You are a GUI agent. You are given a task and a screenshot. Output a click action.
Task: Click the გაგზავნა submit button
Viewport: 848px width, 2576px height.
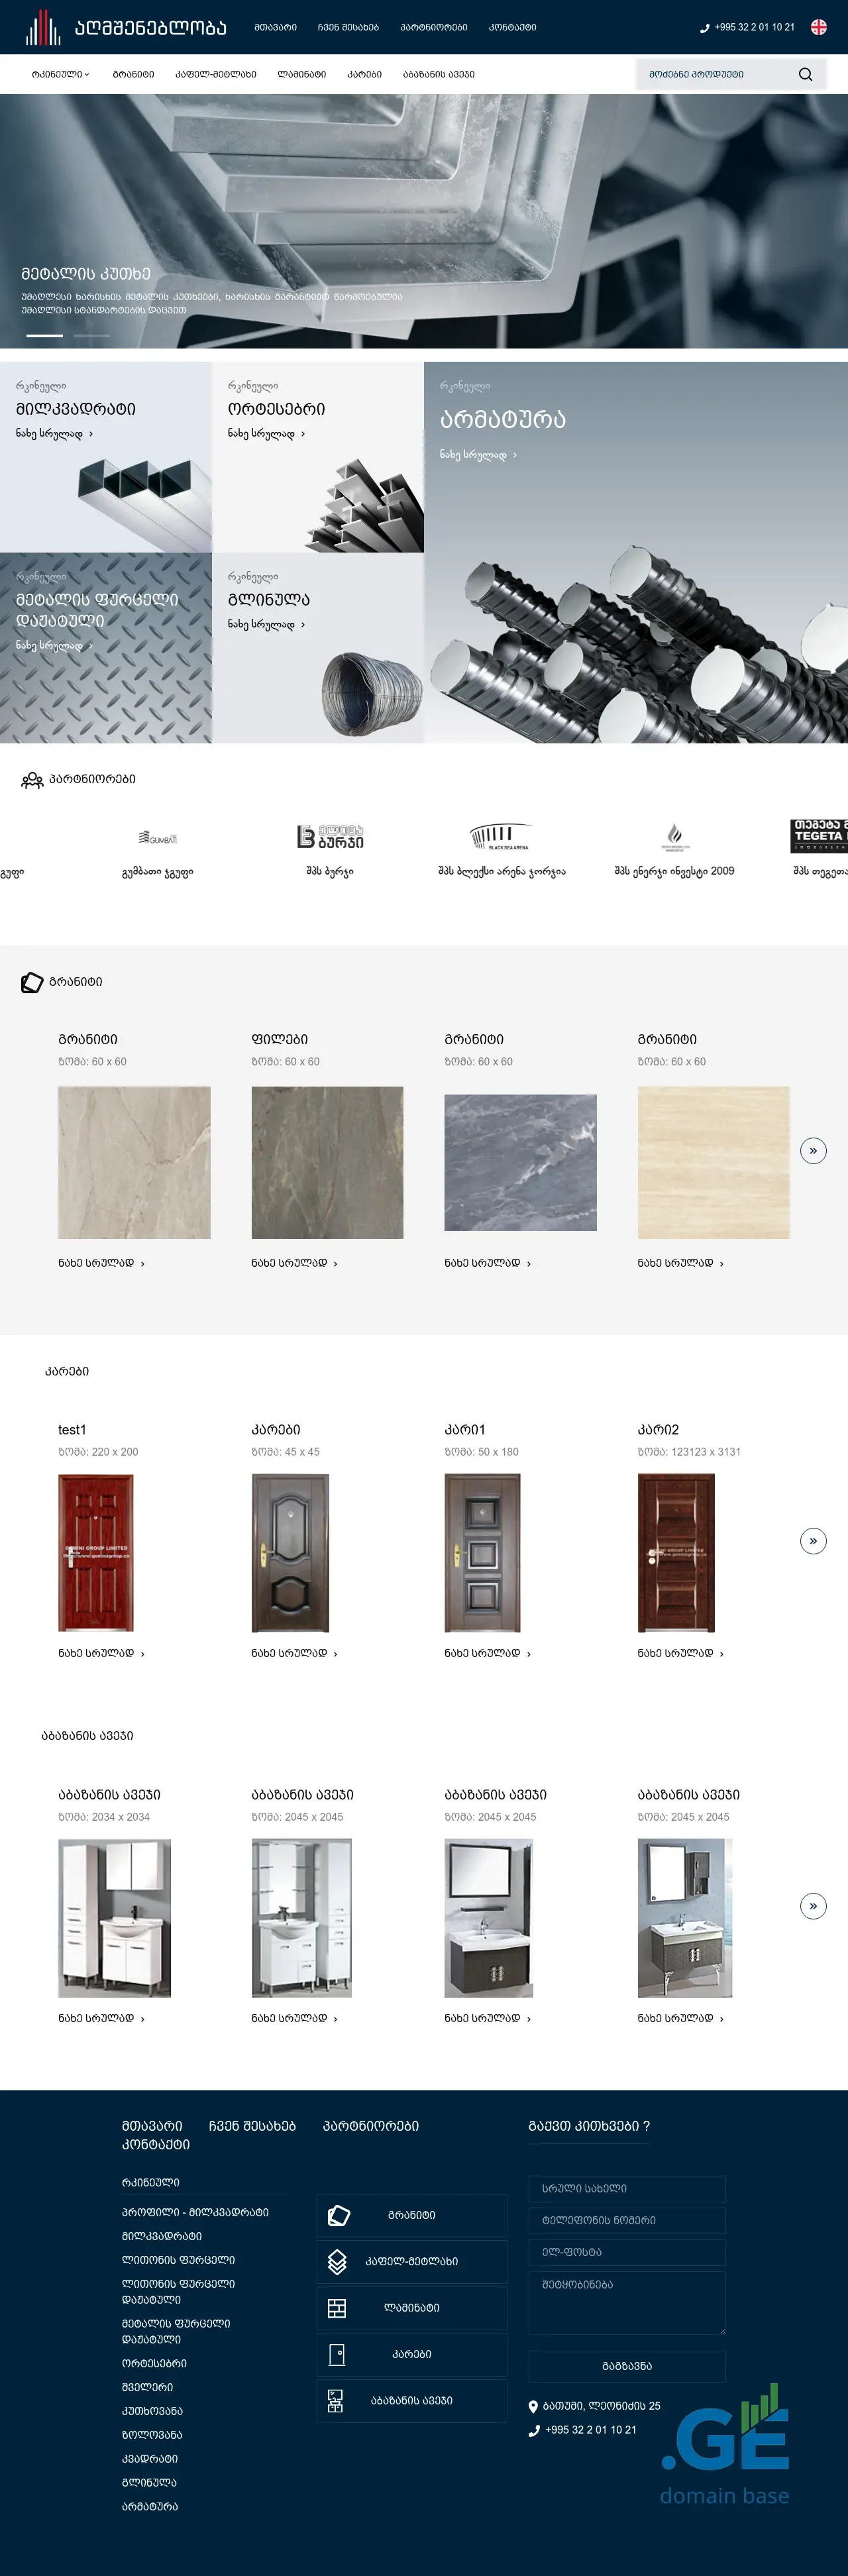627,2366
